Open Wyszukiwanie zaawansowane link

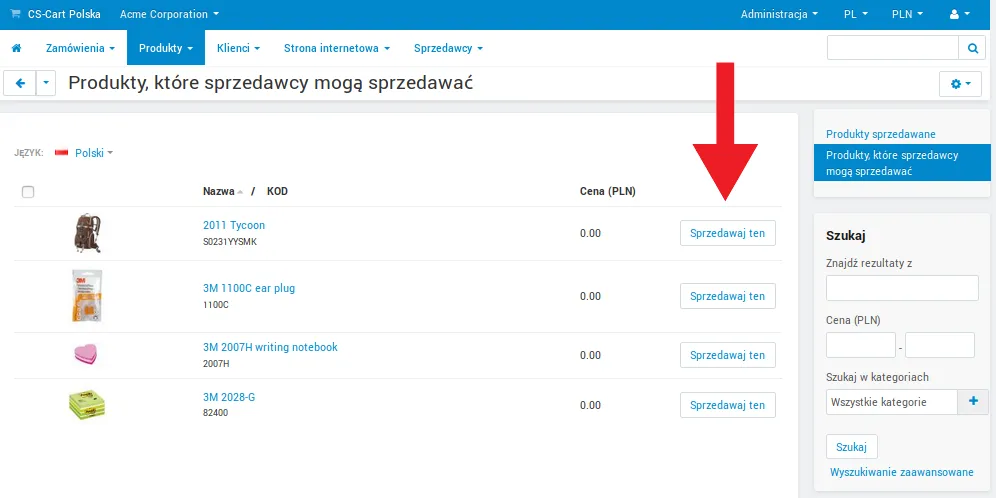coord(901,473)
